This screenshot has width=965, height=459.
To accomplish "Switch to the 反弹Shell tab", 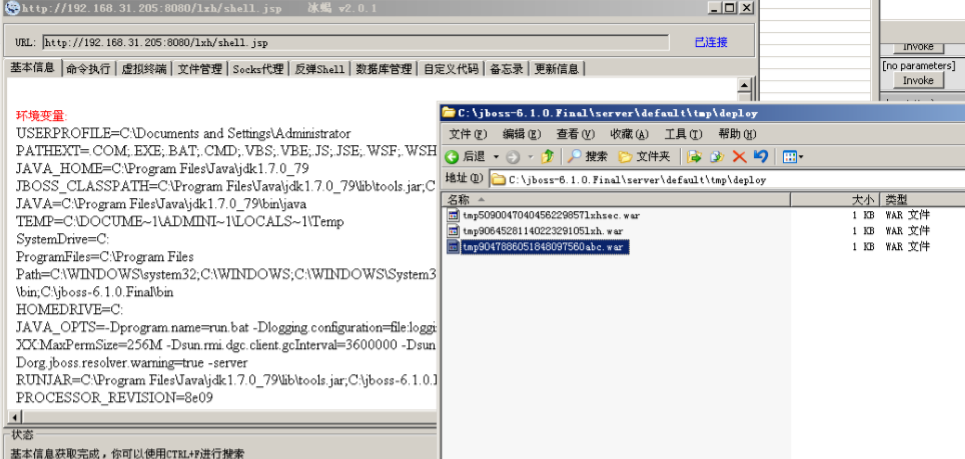I will [x=319, y=69].
